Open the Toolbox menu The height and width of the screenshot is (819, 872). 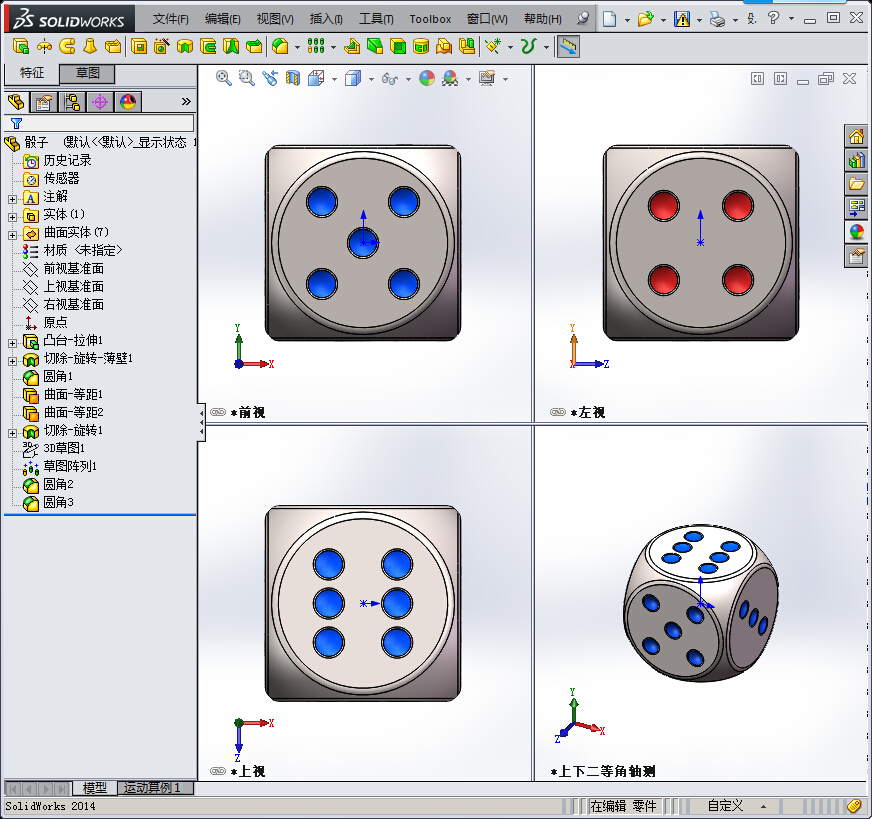pyautogui.click(x=430, y=19)
